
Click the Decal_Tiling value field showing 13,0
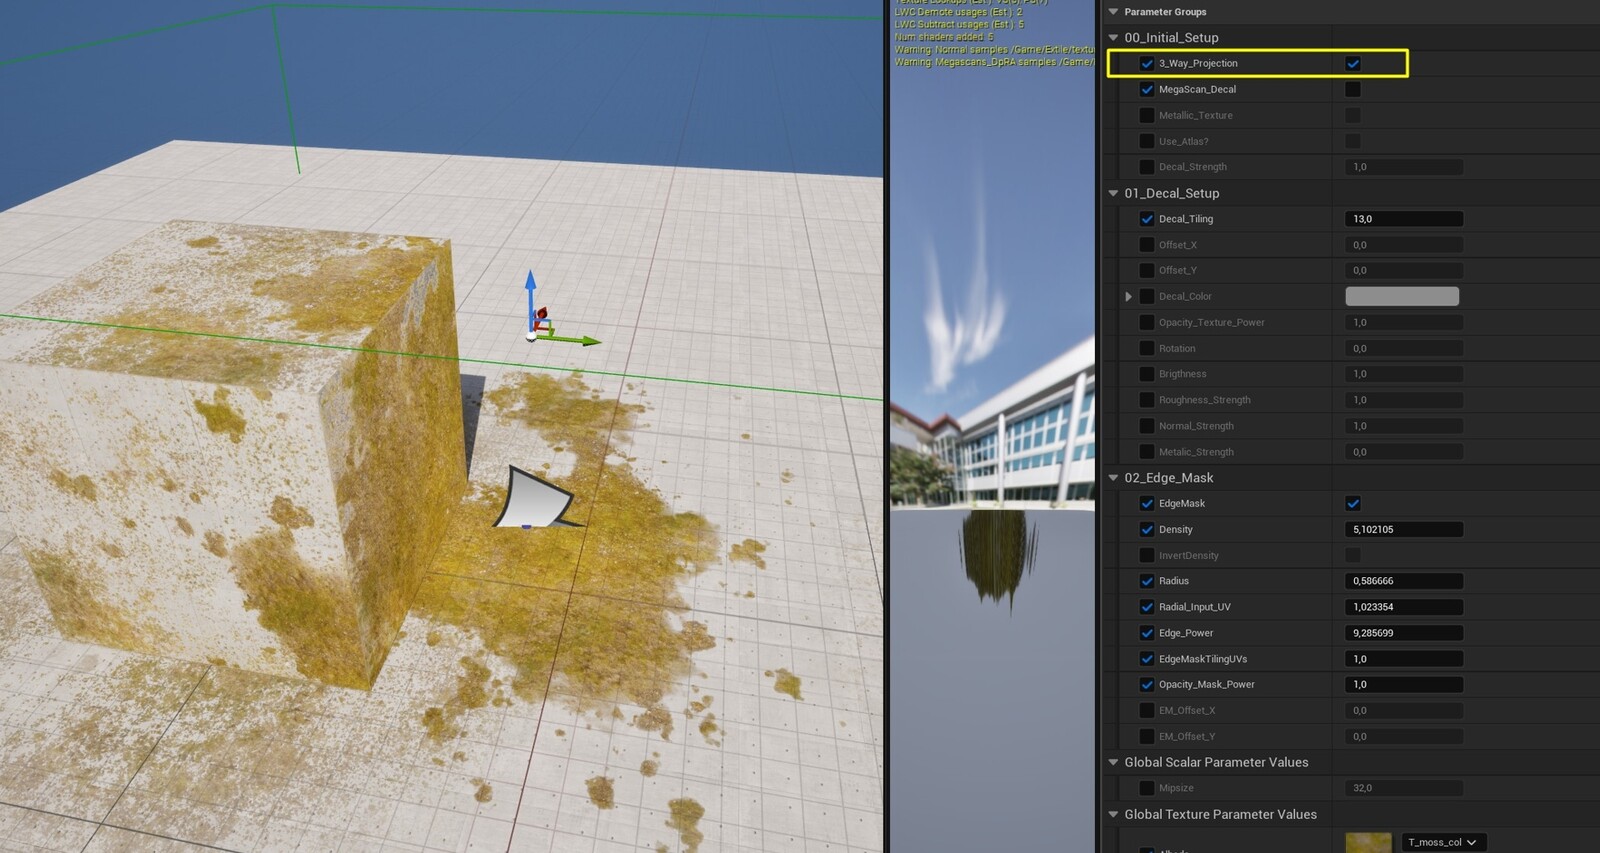[1404, 219]
